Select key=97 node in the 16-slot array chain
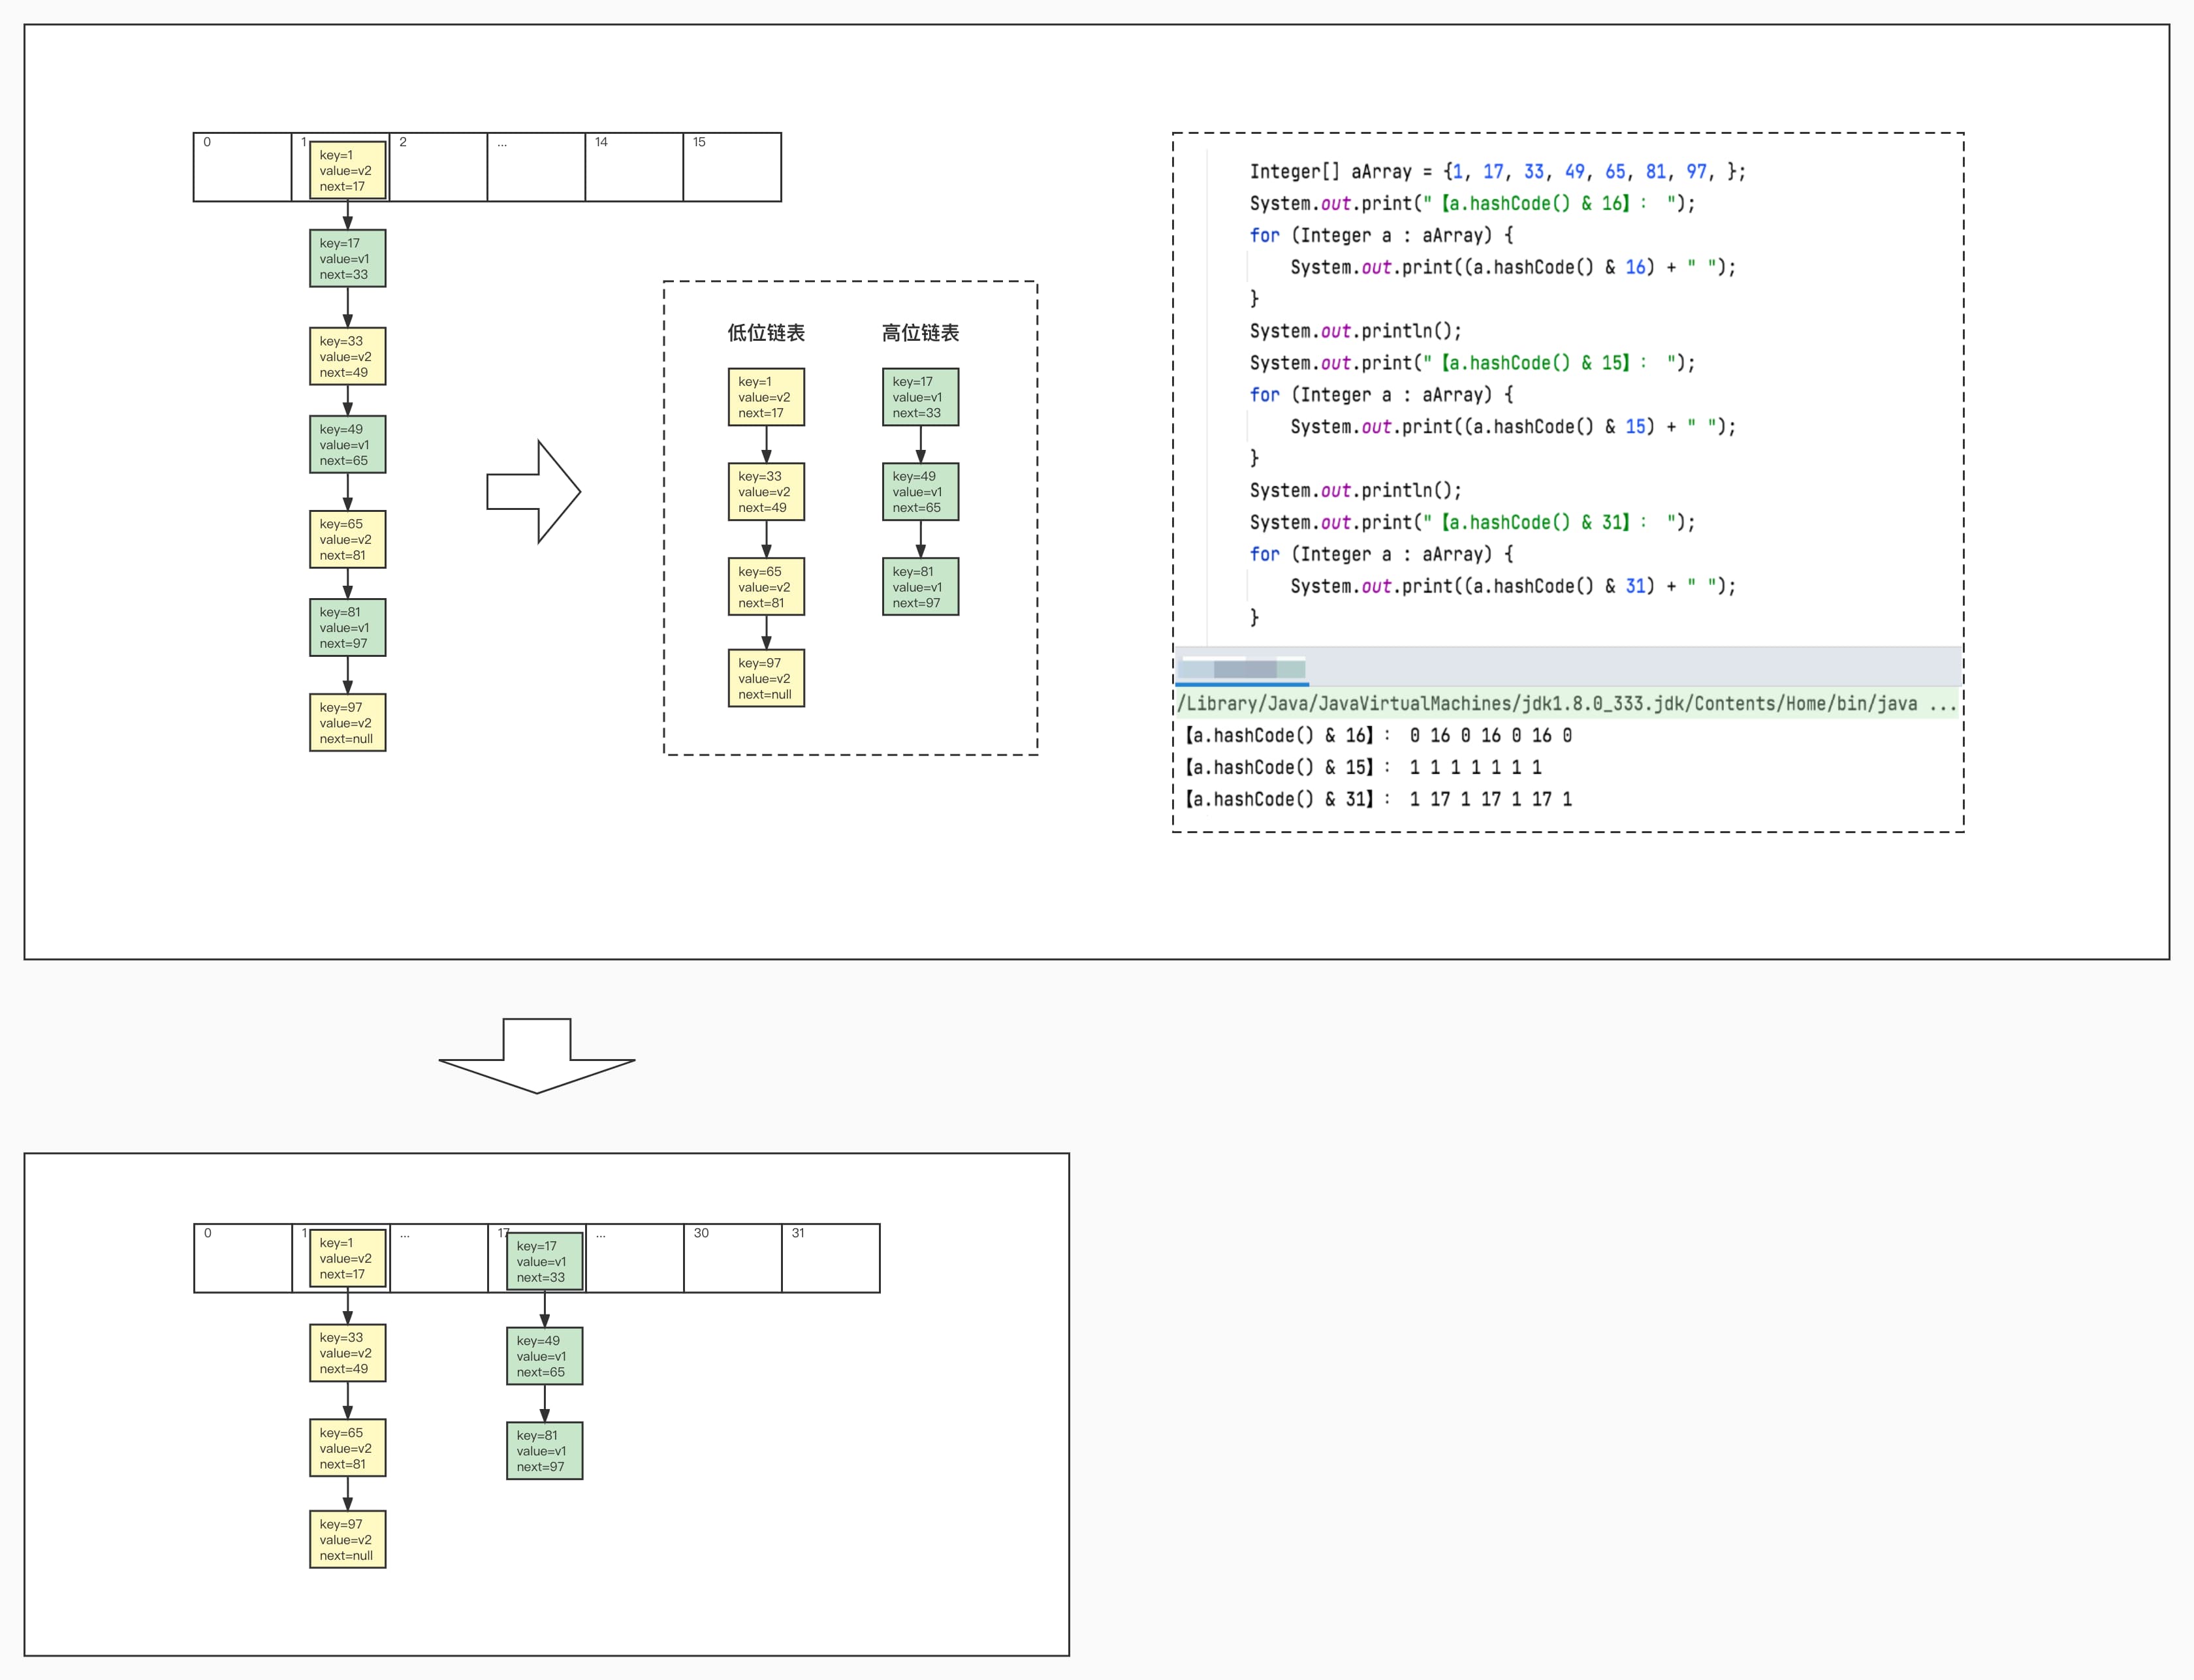Viewport: 2194px width, 1680px height. 347,723
